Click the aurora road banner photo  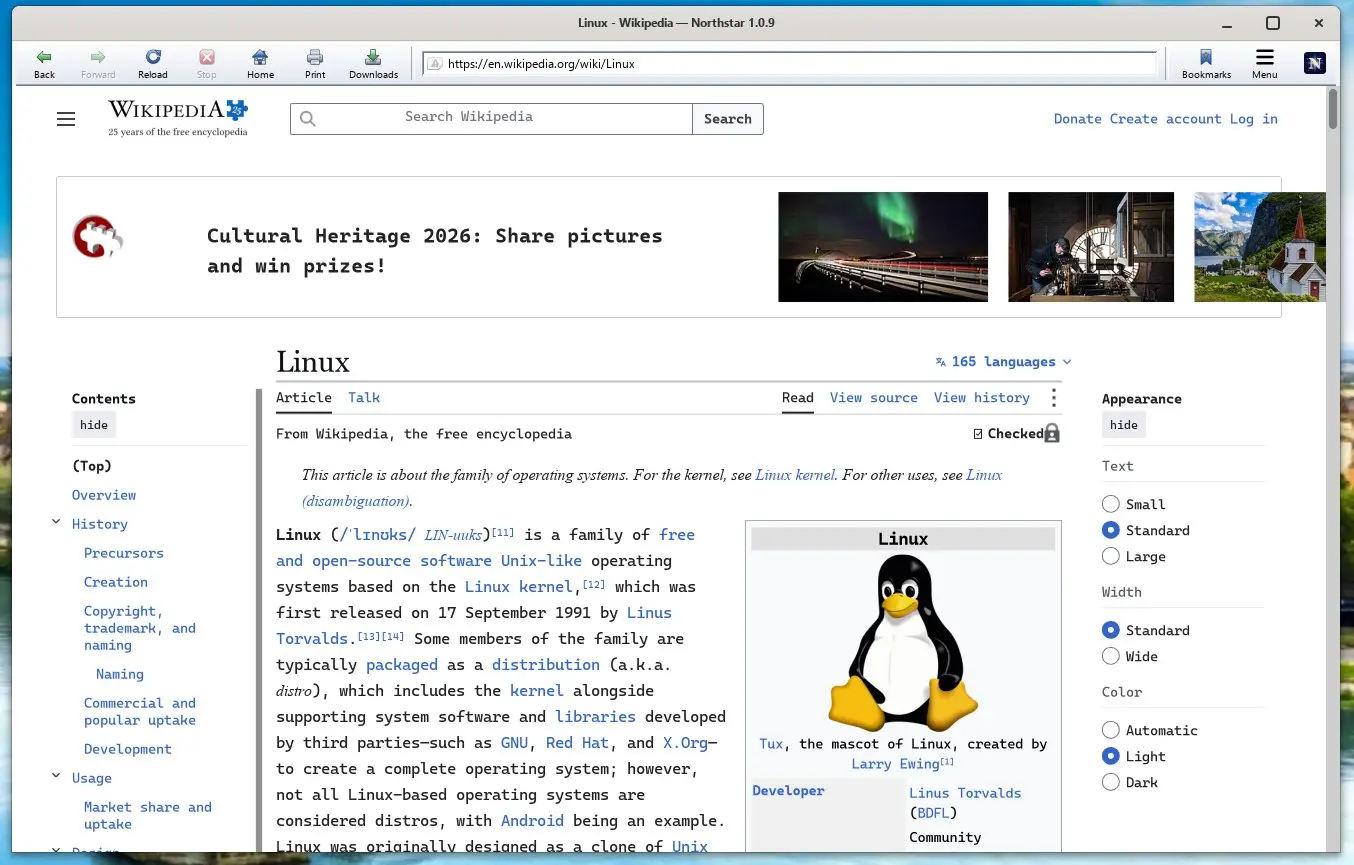coord(883,247)
